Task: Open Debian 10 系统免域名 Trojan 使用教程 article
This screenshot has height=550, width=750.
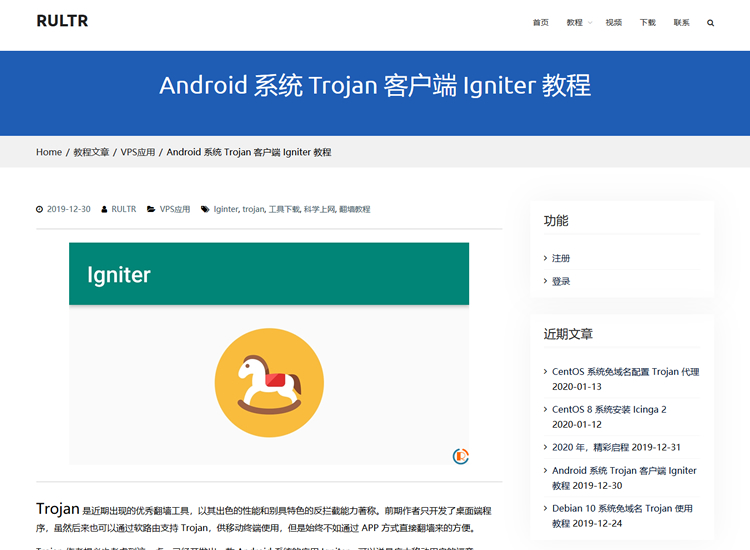Action: point(622,516)
